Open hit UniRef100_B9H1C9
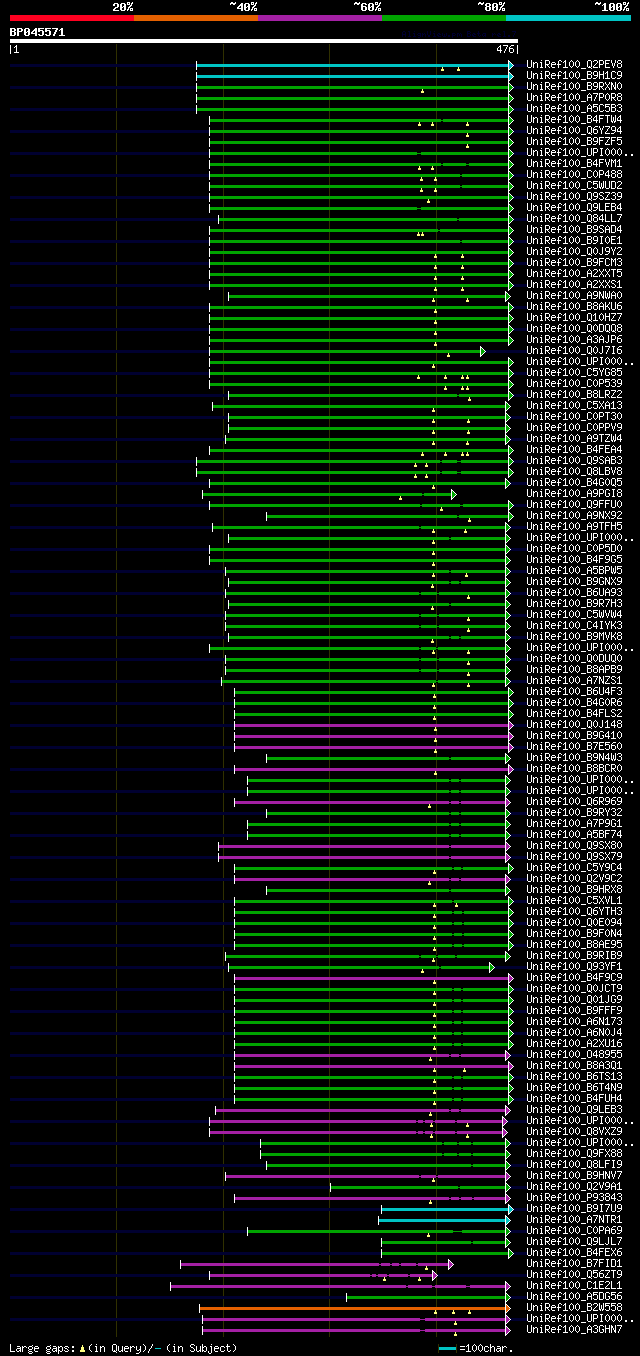The height and width of the screenshot is (1356, 640). [574, 75]
